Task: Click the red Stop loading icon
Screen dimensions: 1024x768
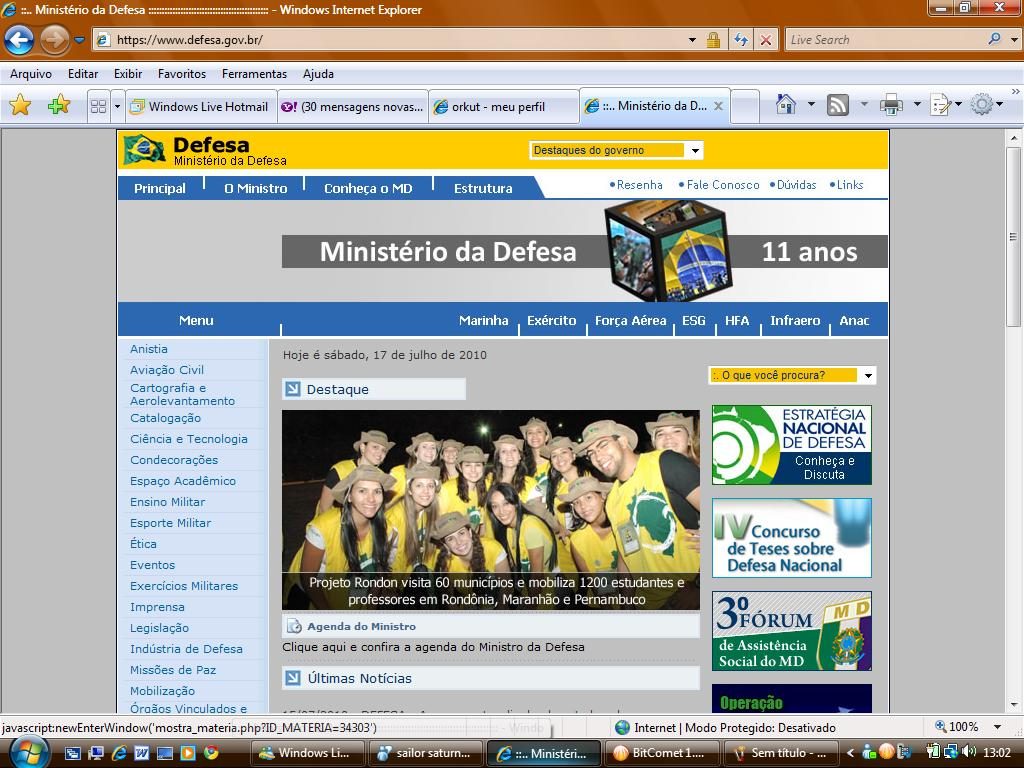Action: point(765,40)
